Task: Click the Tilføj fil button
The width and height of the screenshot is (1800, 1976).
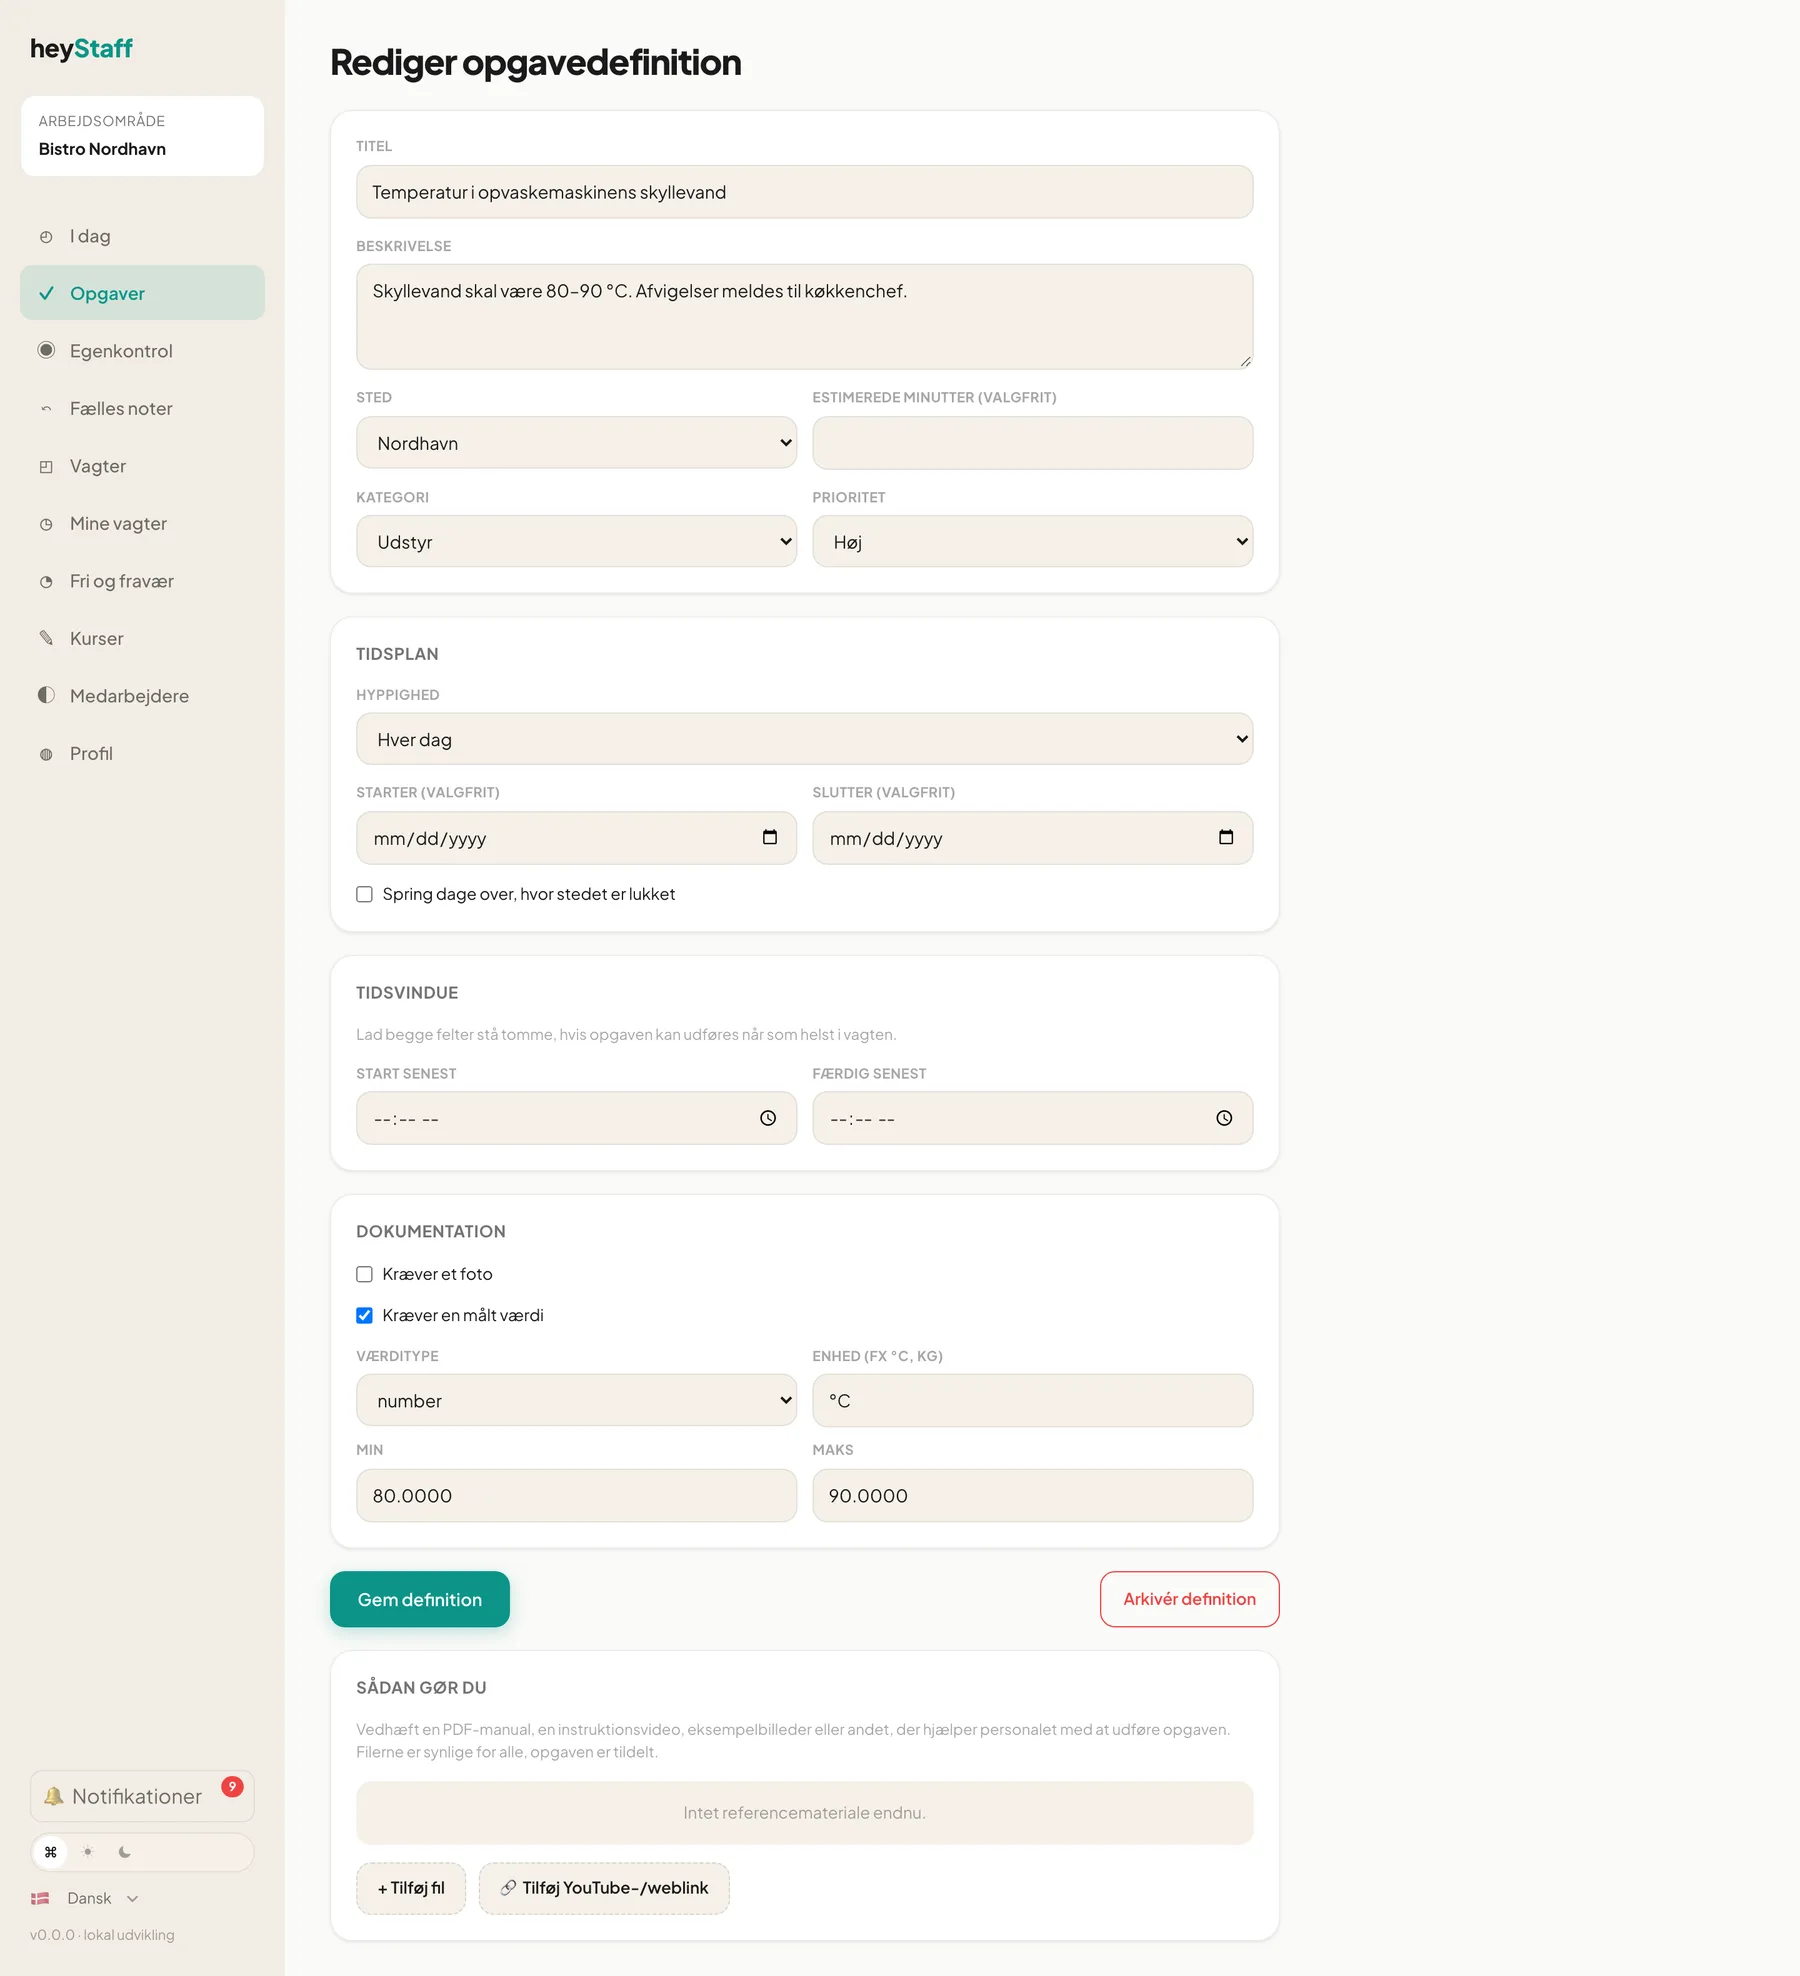Action: pyautogui.click(x=411, y=1888)
